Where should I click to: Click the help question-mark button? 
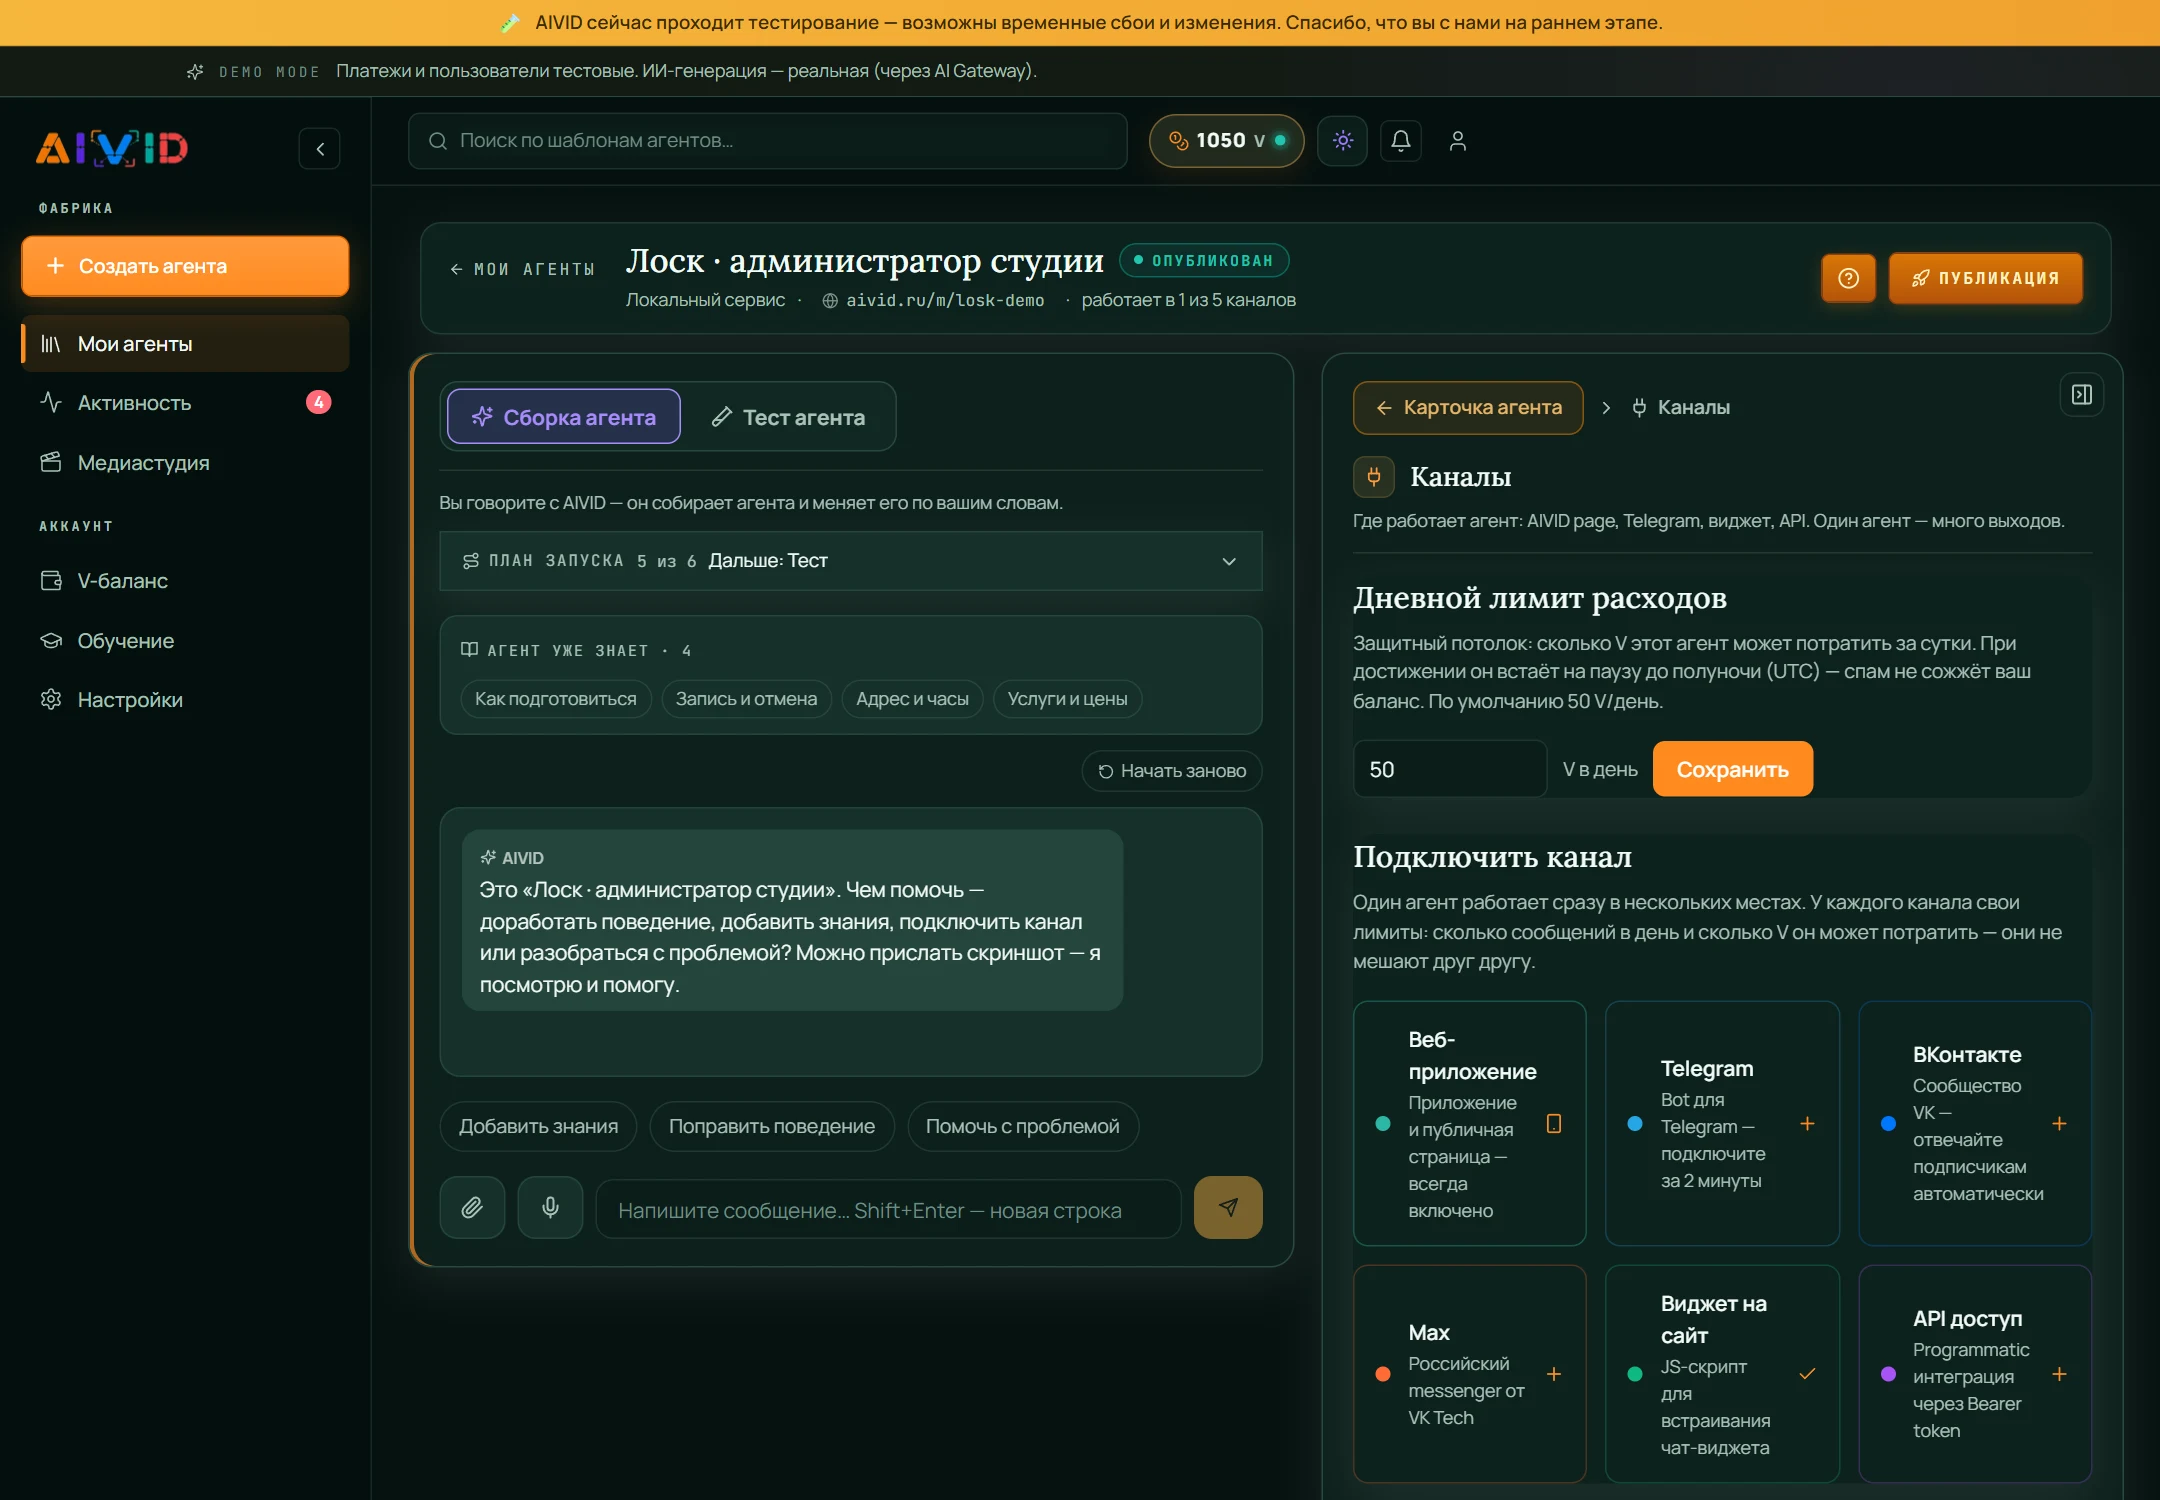[x=1848, y=278]
